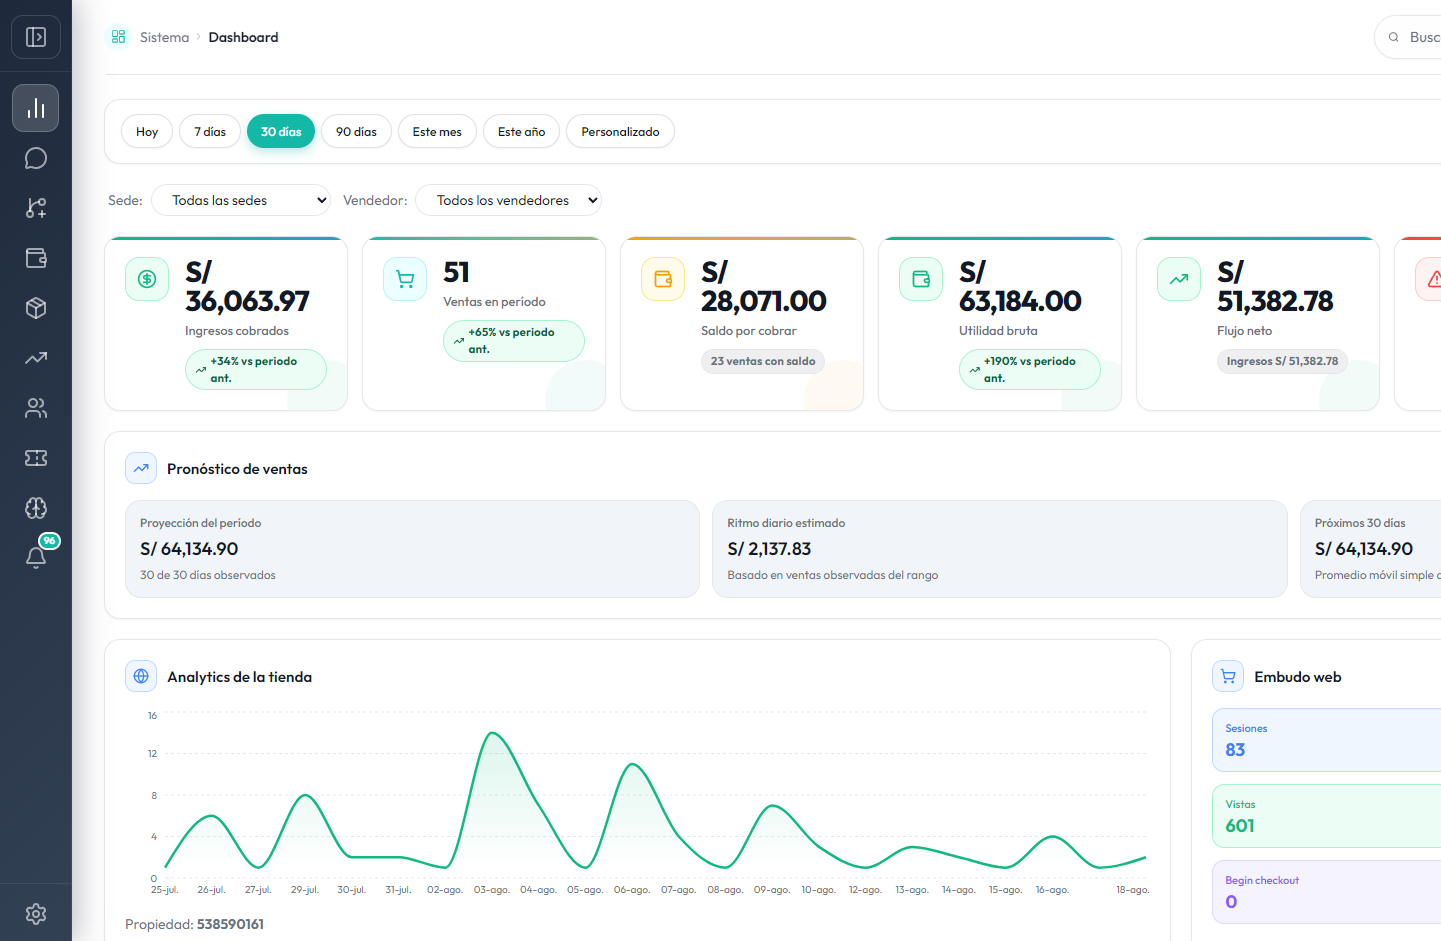The image size is (1441, 941).
Task: Click the search input field
Action: coord(1408,37)
